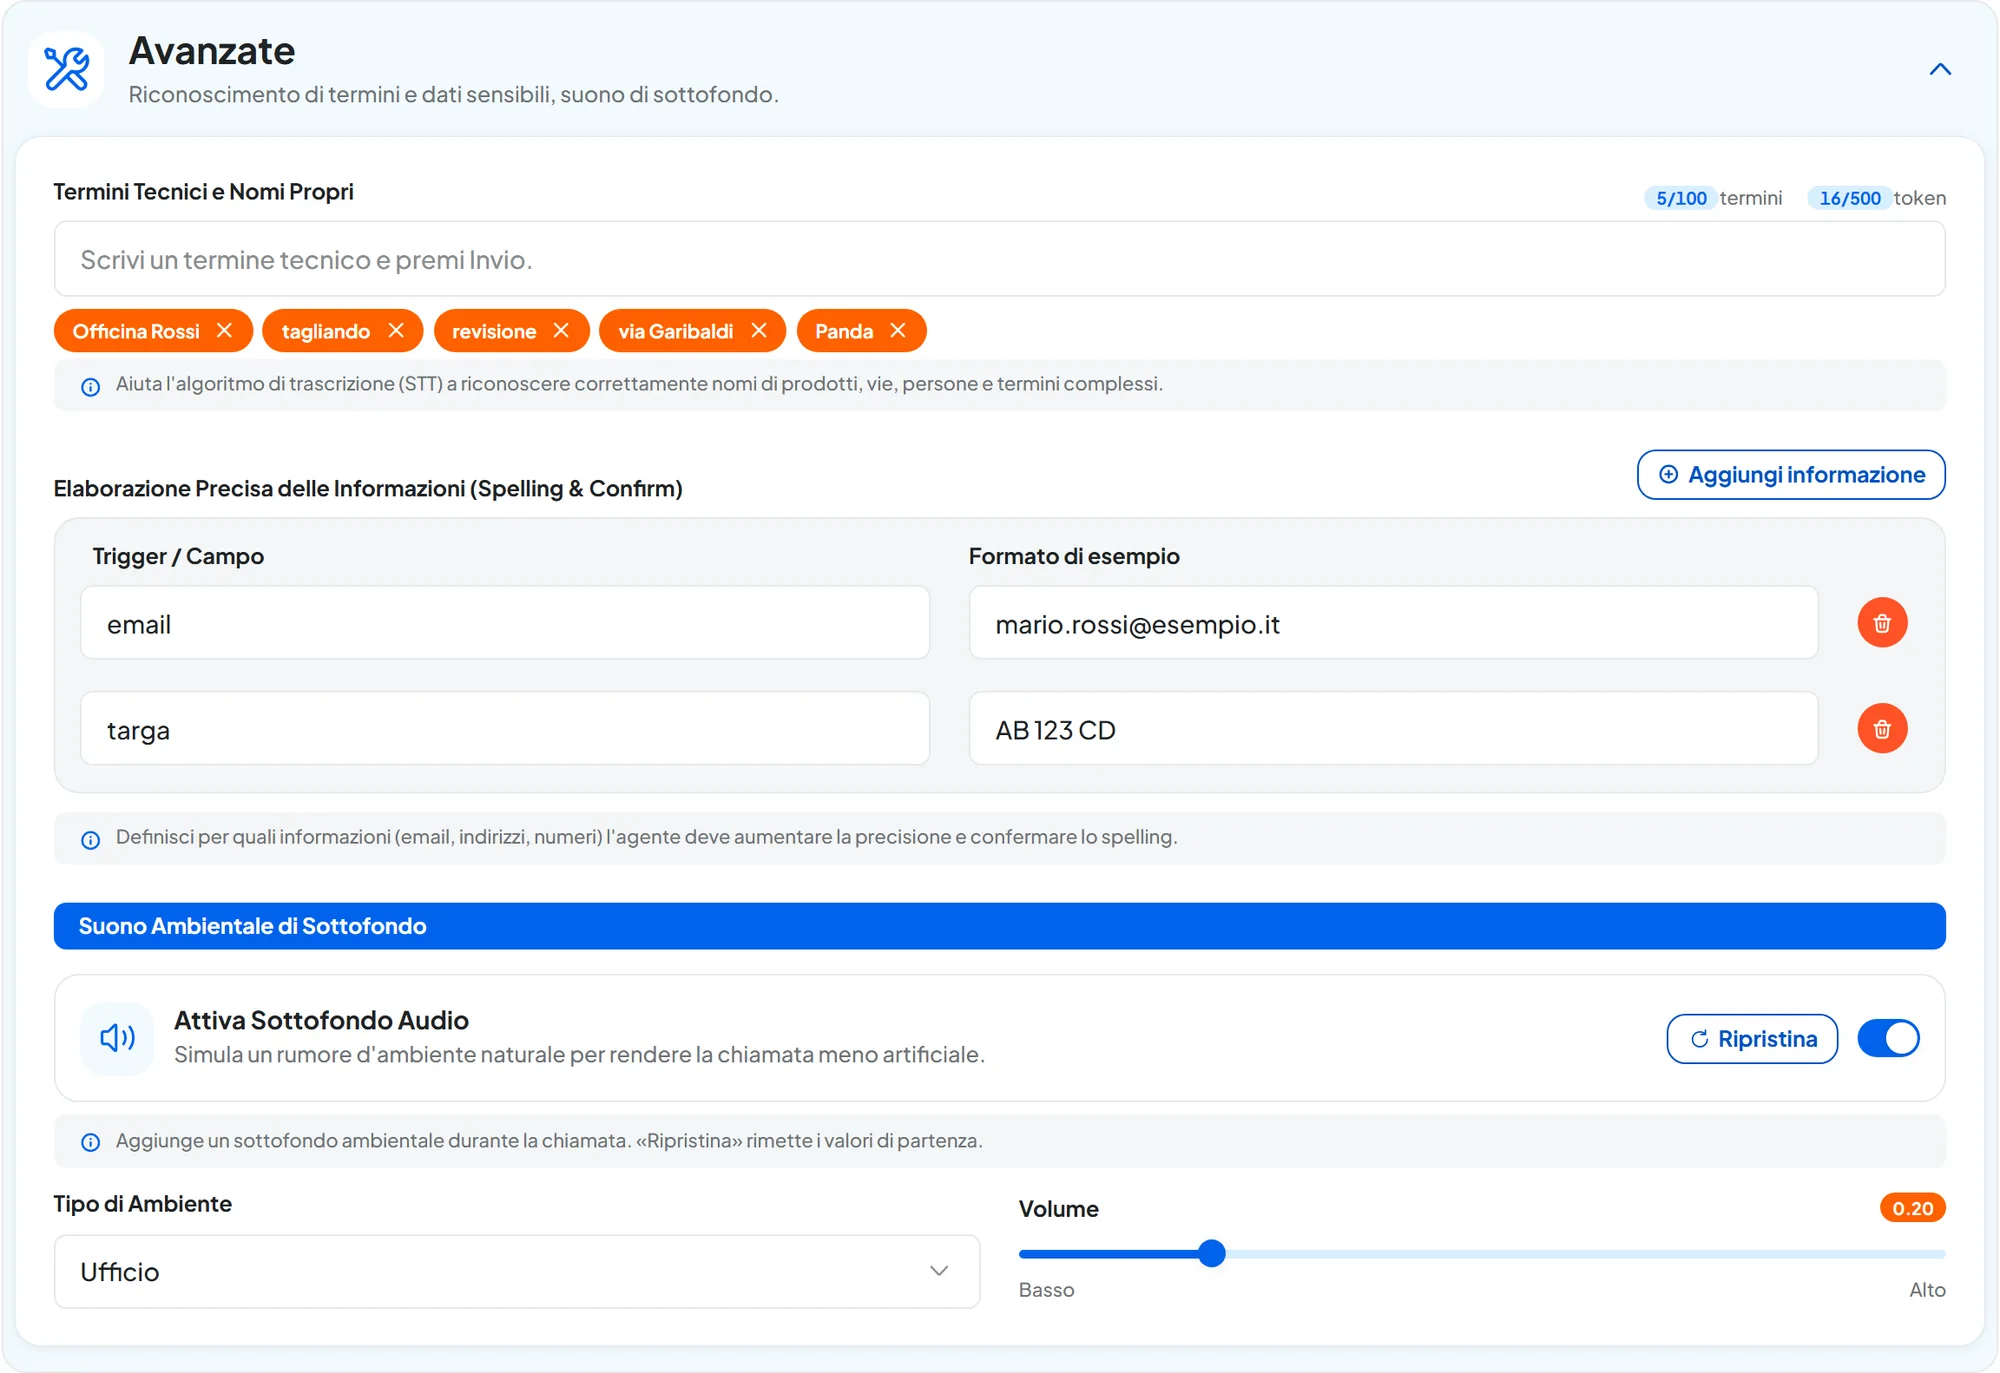2000x1373 pixels.
Task: Click the Basso label under the slider
Action: pos(1046,1290)
